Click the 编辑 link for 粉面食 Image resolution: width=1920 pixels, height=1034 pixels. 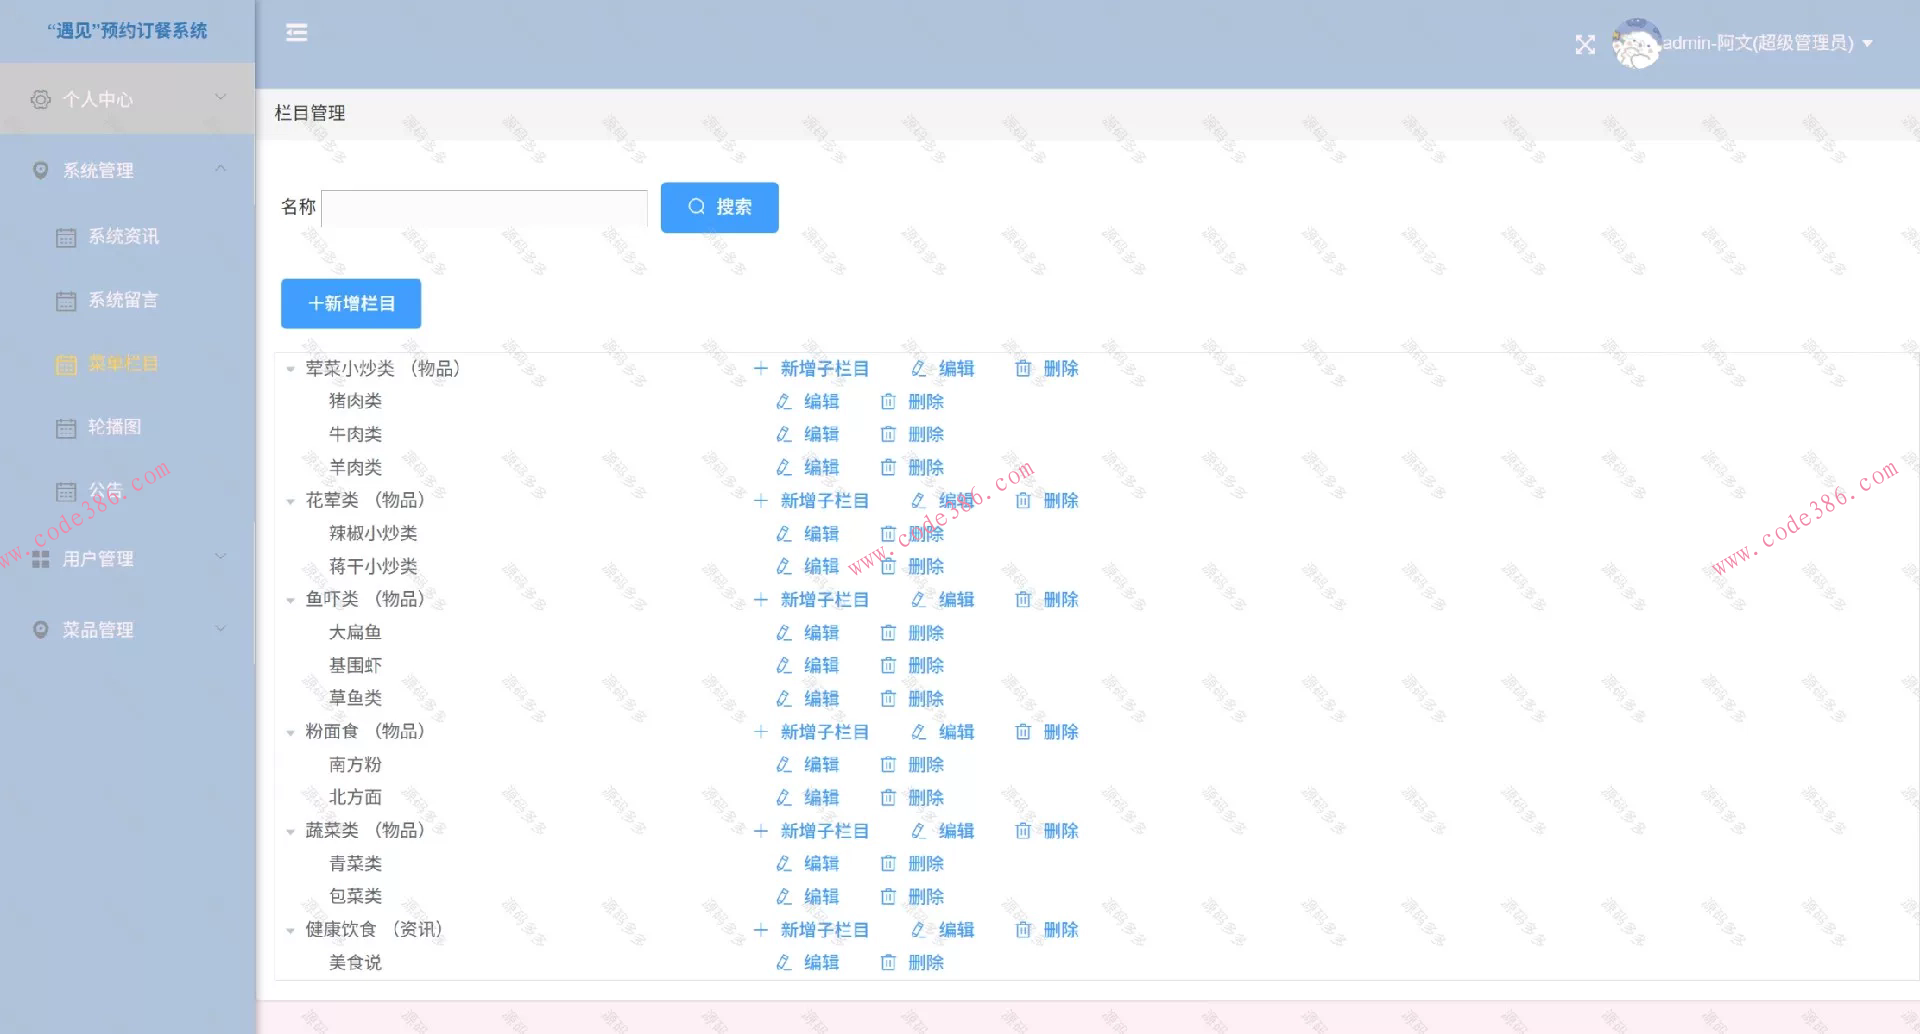[x=956, y=732]
